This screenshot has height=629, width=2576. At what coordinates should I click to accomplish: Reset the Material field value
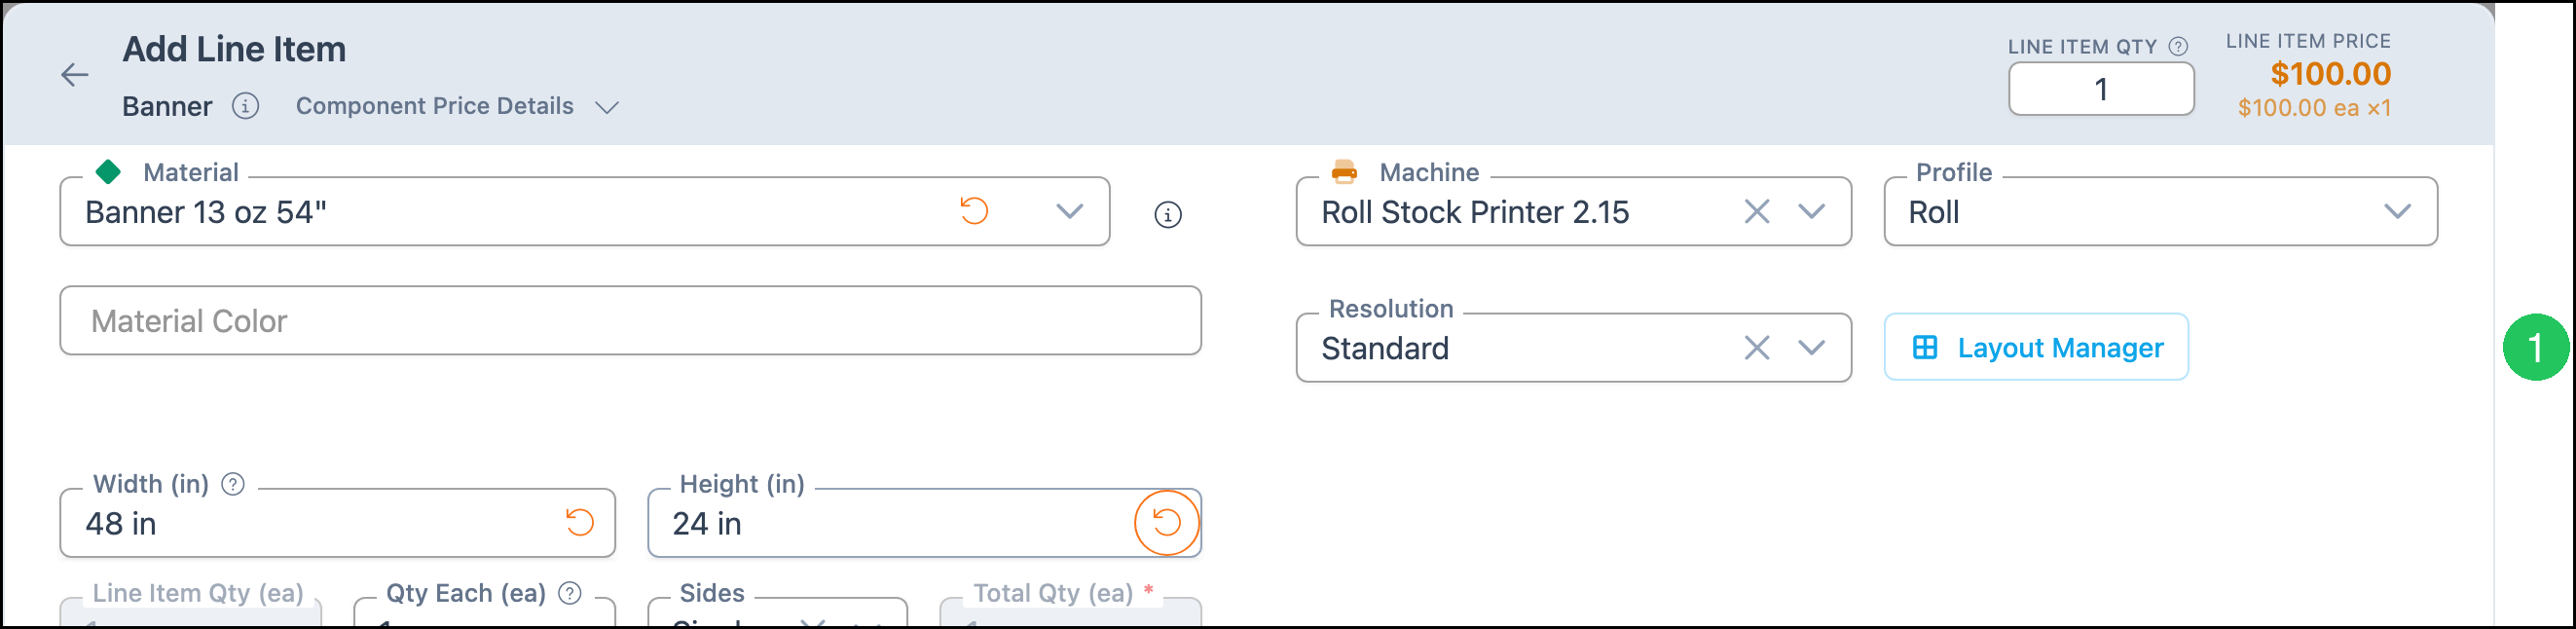coord(974,211)
